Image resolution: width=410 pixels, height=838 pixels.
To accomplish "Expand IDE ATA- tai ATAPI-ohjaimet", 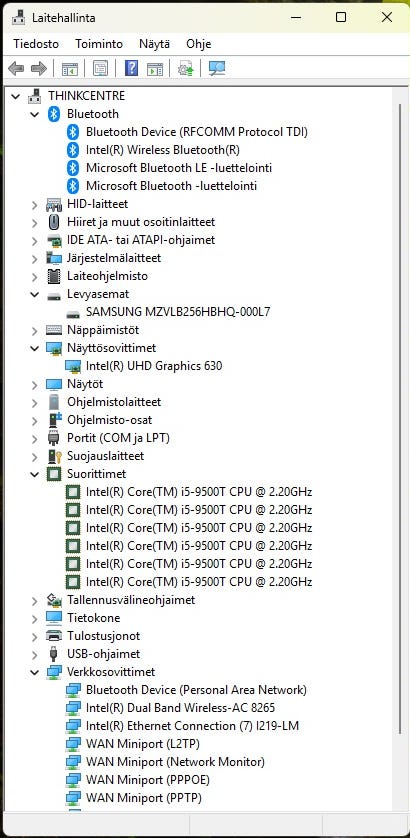I will 34,240.
